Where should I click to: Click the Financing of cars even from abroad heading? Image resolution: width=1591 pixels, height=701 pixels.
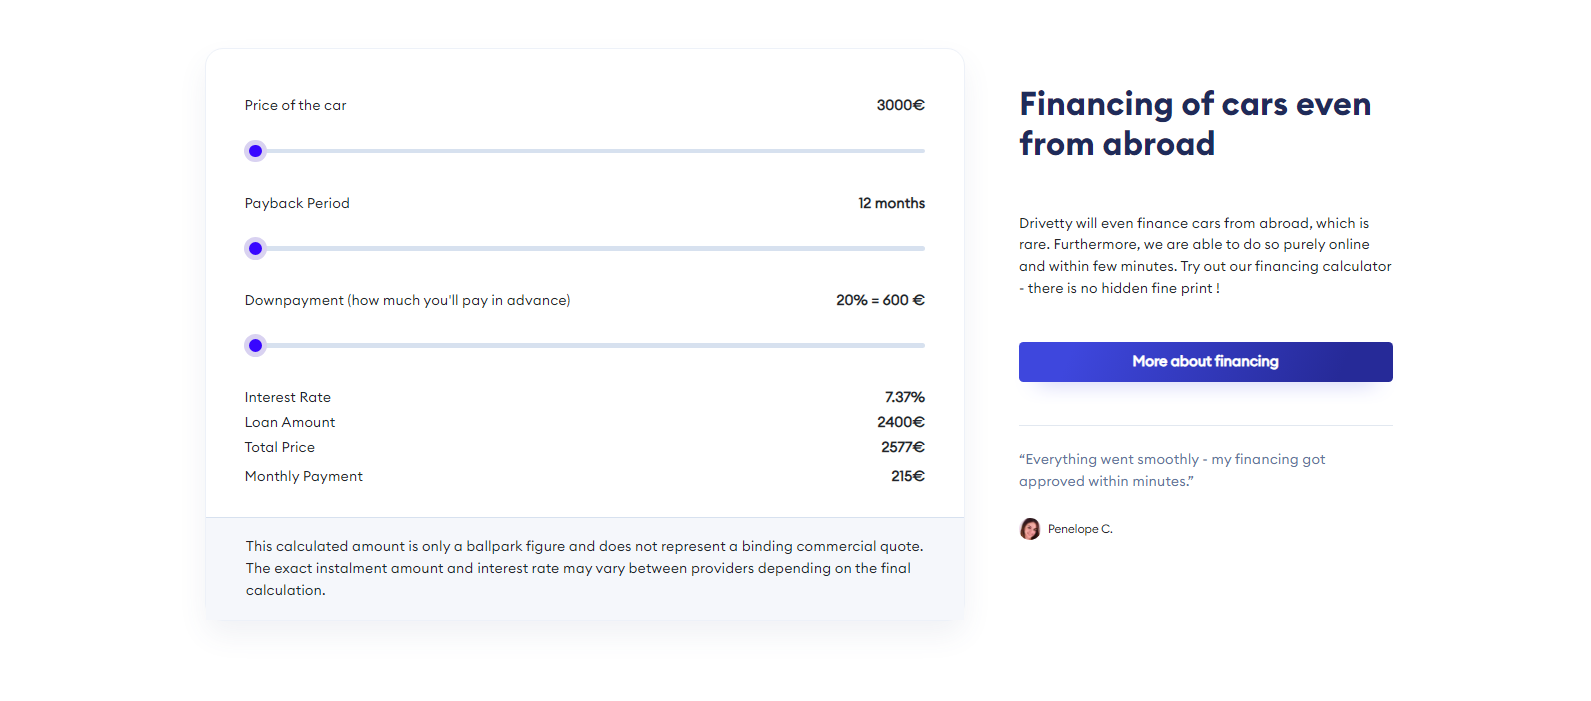pos(1194,124)
